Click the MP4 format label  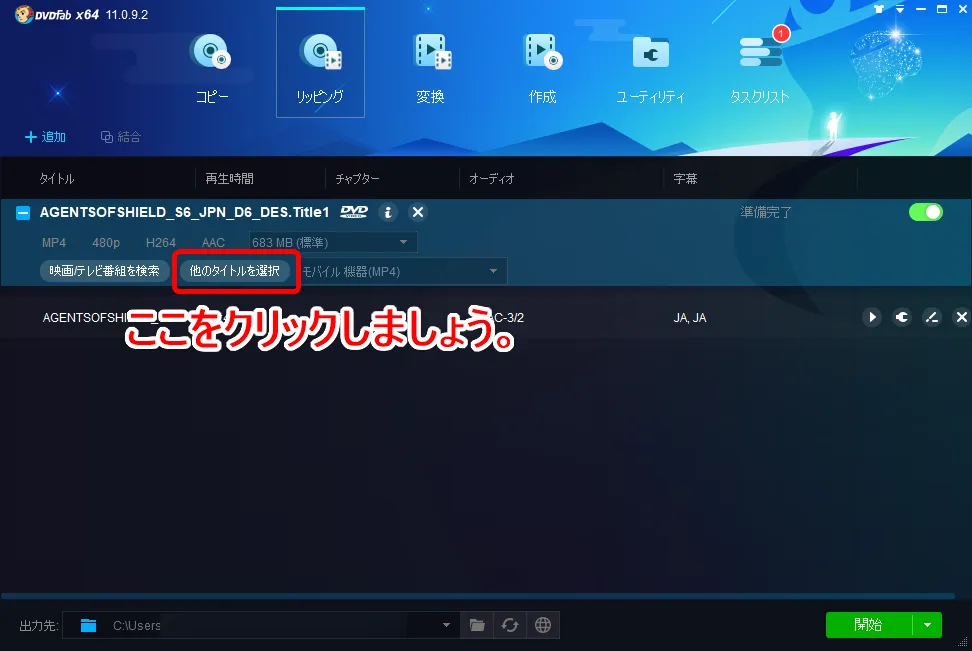[54, 242]
